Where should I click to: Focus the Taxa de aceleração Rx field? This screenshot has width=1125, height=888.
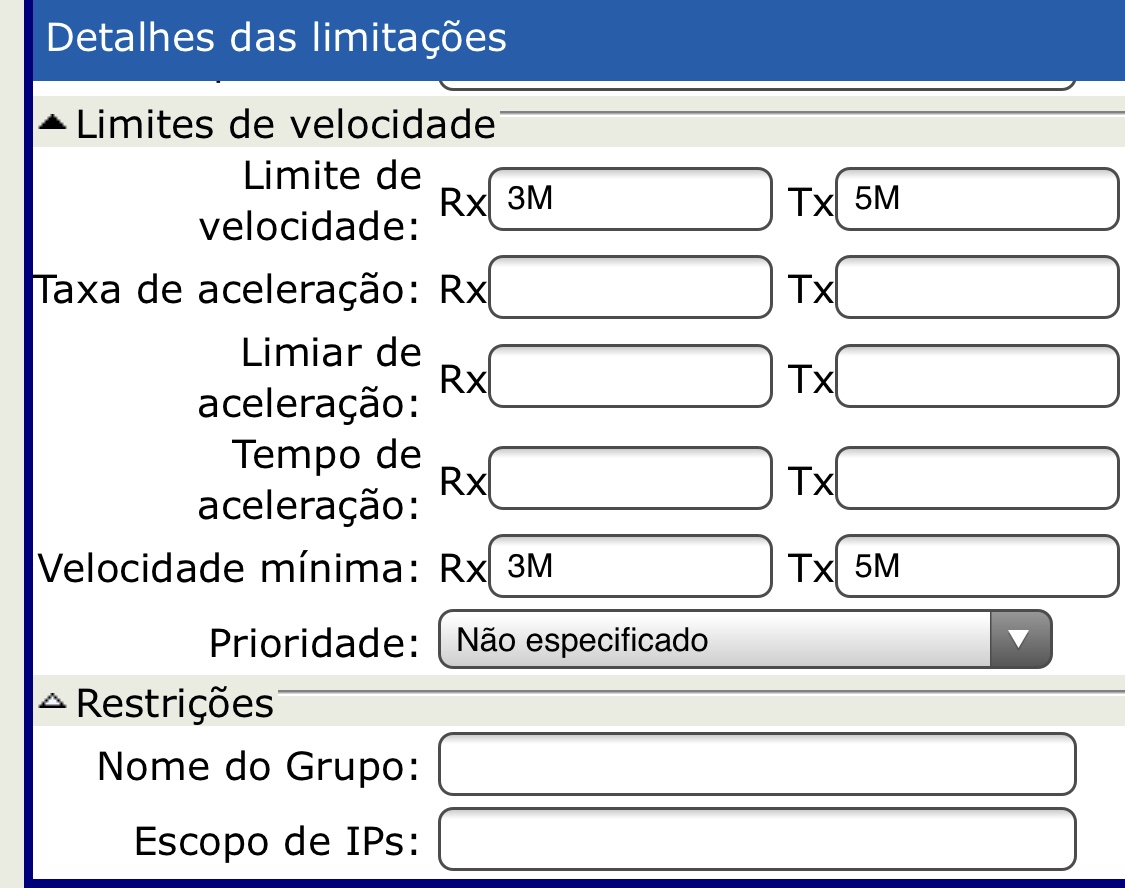631,288
